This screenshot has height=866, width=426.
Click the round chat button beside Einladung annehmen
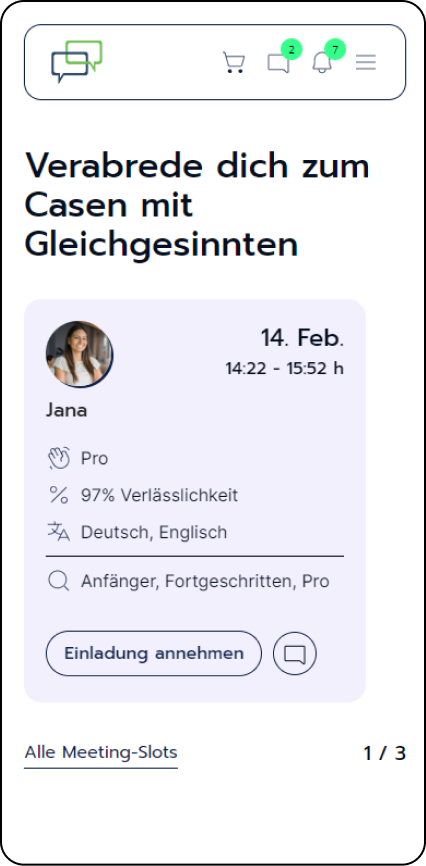pos(294,654)
